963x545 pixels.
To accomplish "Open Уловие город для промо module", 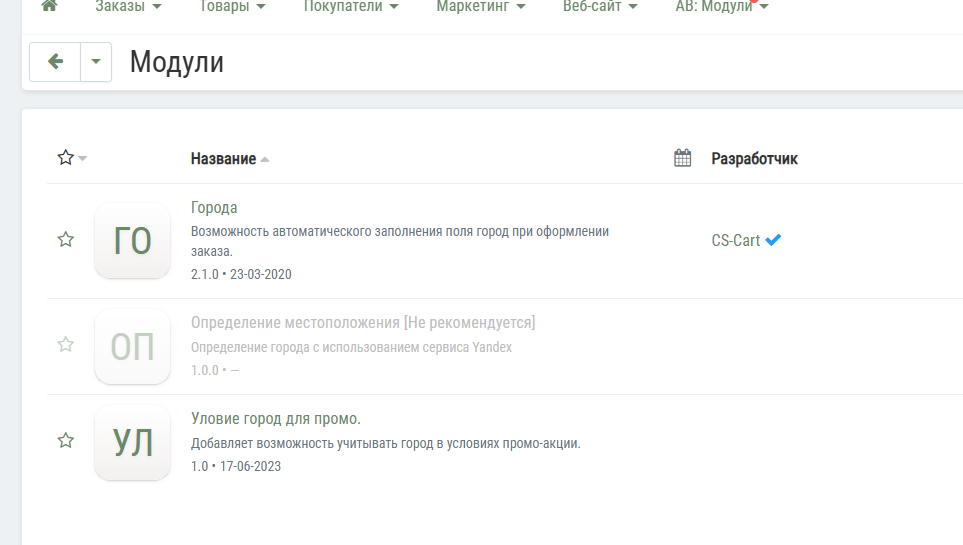I will pos(276,419).
